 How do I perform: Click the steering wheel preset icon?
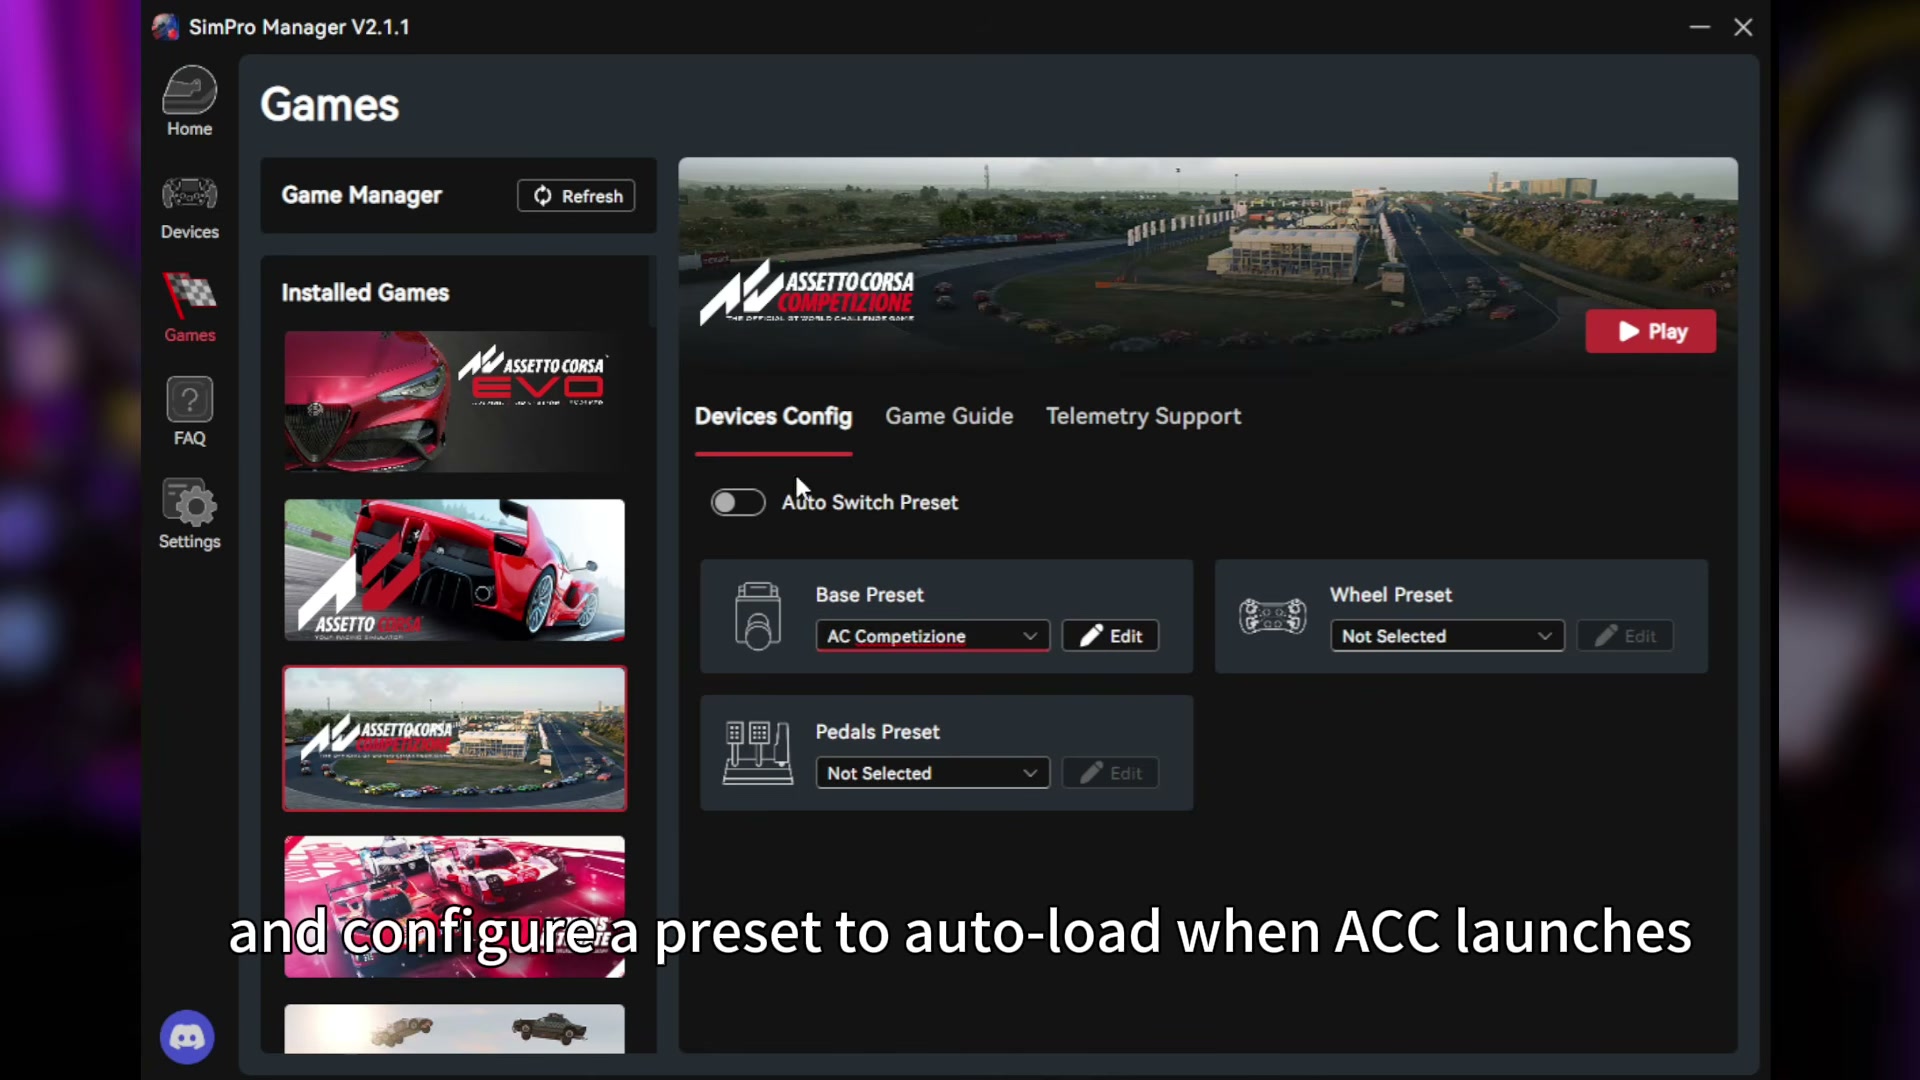[x=1272, y=616]
